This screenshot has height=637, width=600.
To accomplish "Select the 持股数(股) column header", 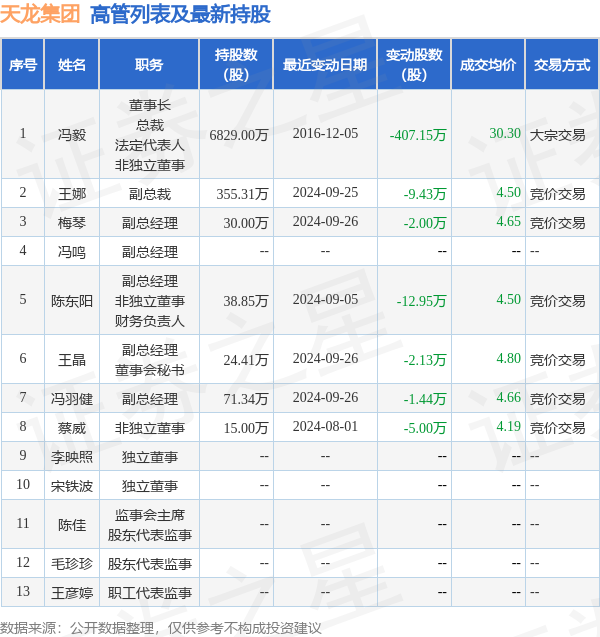I will click(236, 65).
